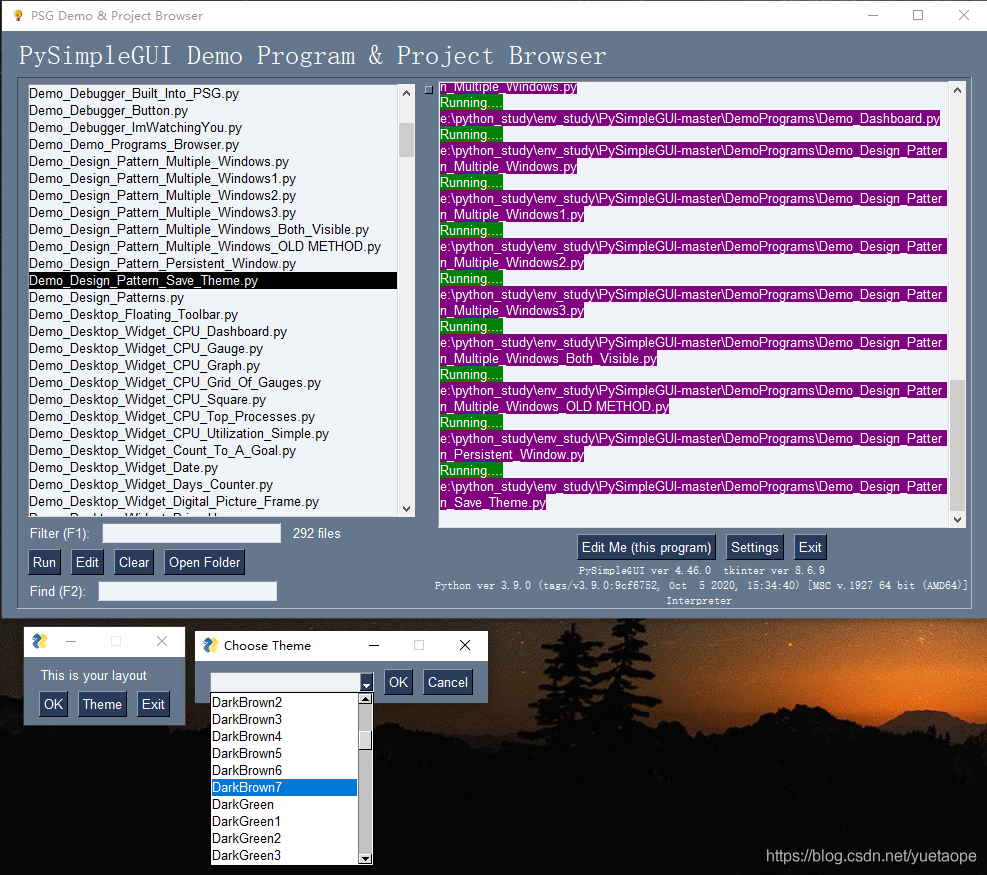Select Demo_Desktop_Widget_CPU_Grid_Of_Gauges.py
The width and height of the screenshot is (987, 875).
click(213, 383)
